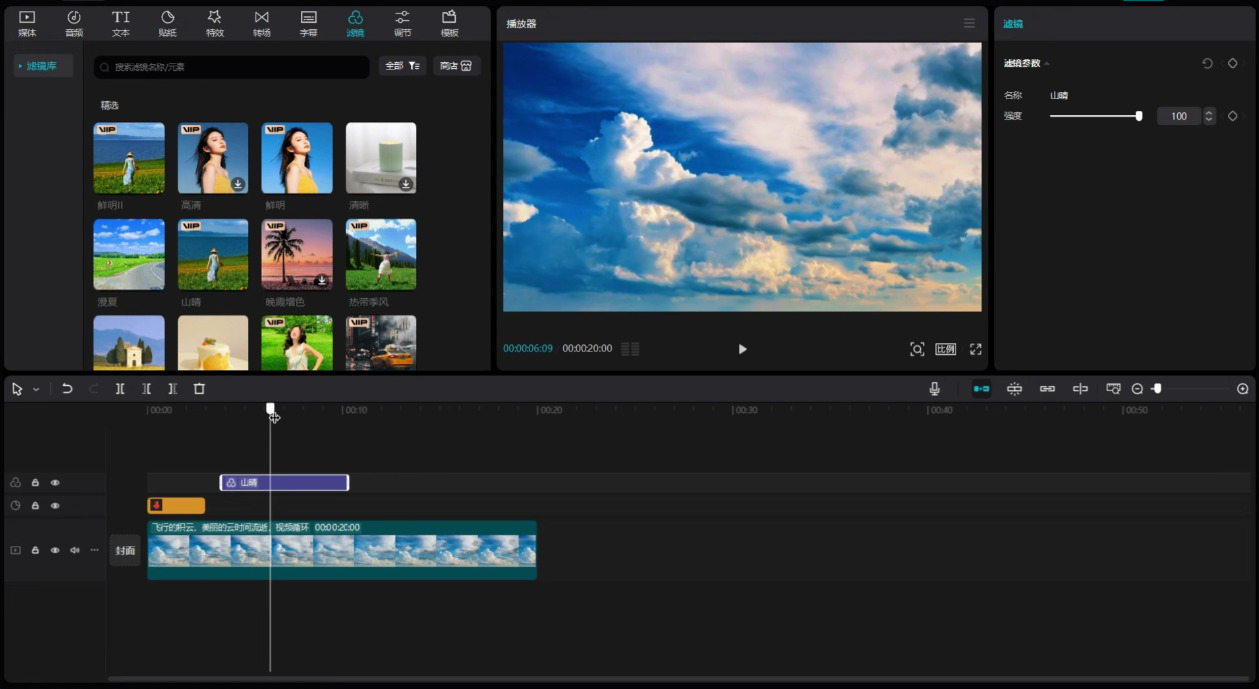The width and height of the screenshot is (1259, 689).
Task: Enter fullscreen in the player
Action: coord(976,349)
